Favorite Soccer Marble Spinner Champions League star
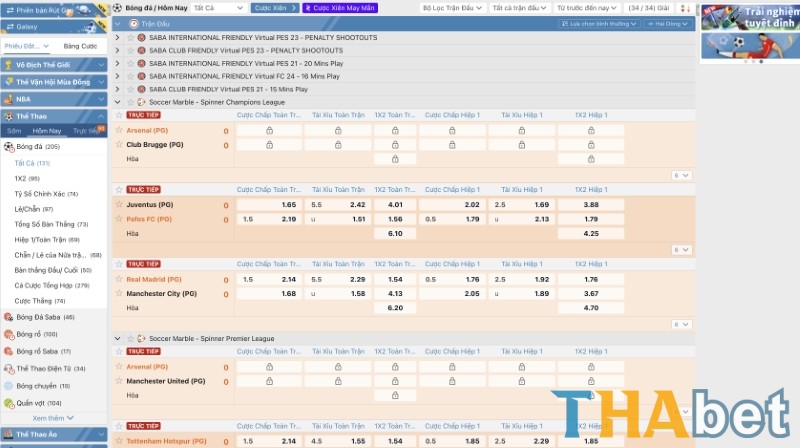Screen dimensions: 800x448 pos(131,102)
